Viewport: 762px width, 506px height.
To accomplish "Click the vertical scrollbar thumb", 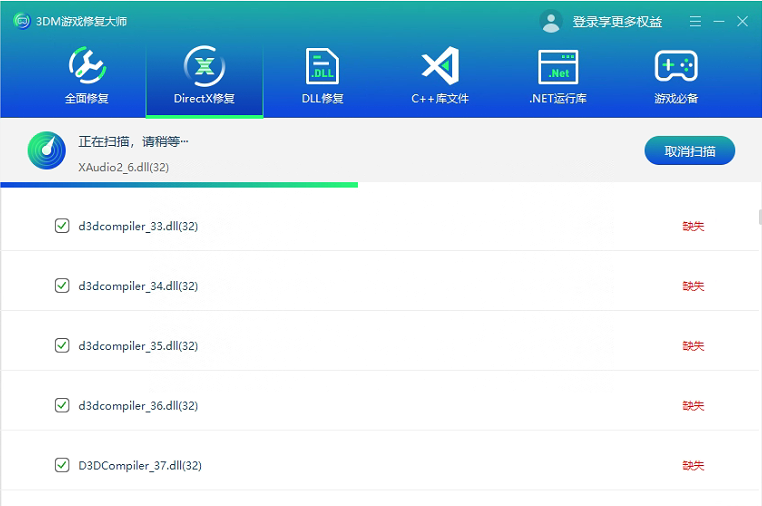I will point(758,217).
